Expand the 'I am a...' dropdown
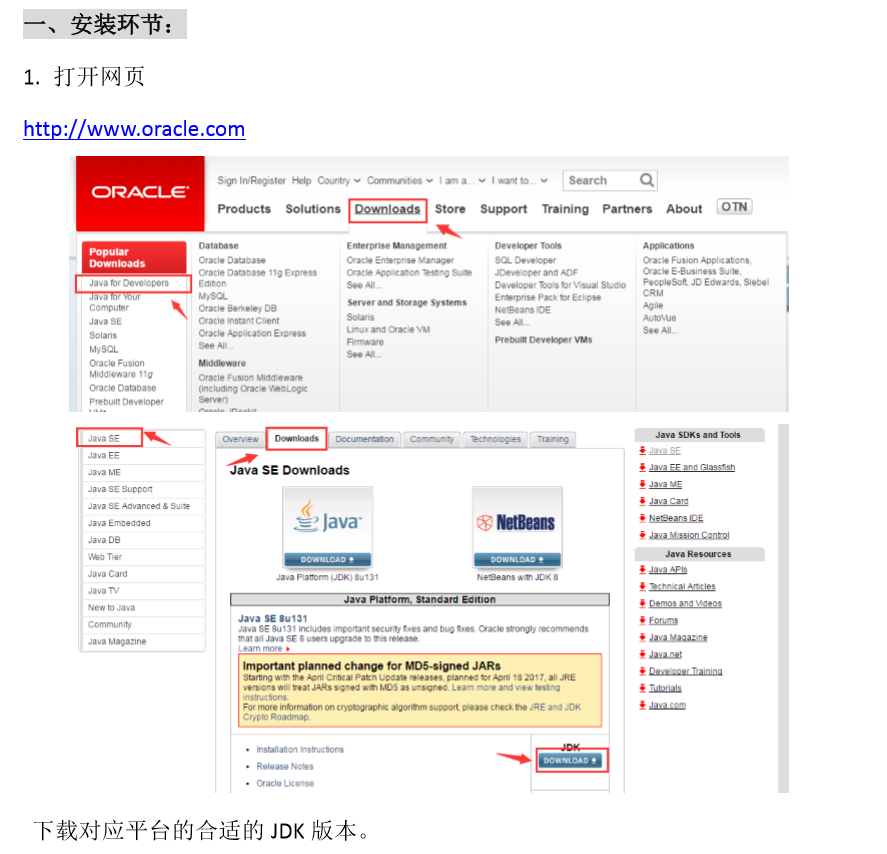 462,180
